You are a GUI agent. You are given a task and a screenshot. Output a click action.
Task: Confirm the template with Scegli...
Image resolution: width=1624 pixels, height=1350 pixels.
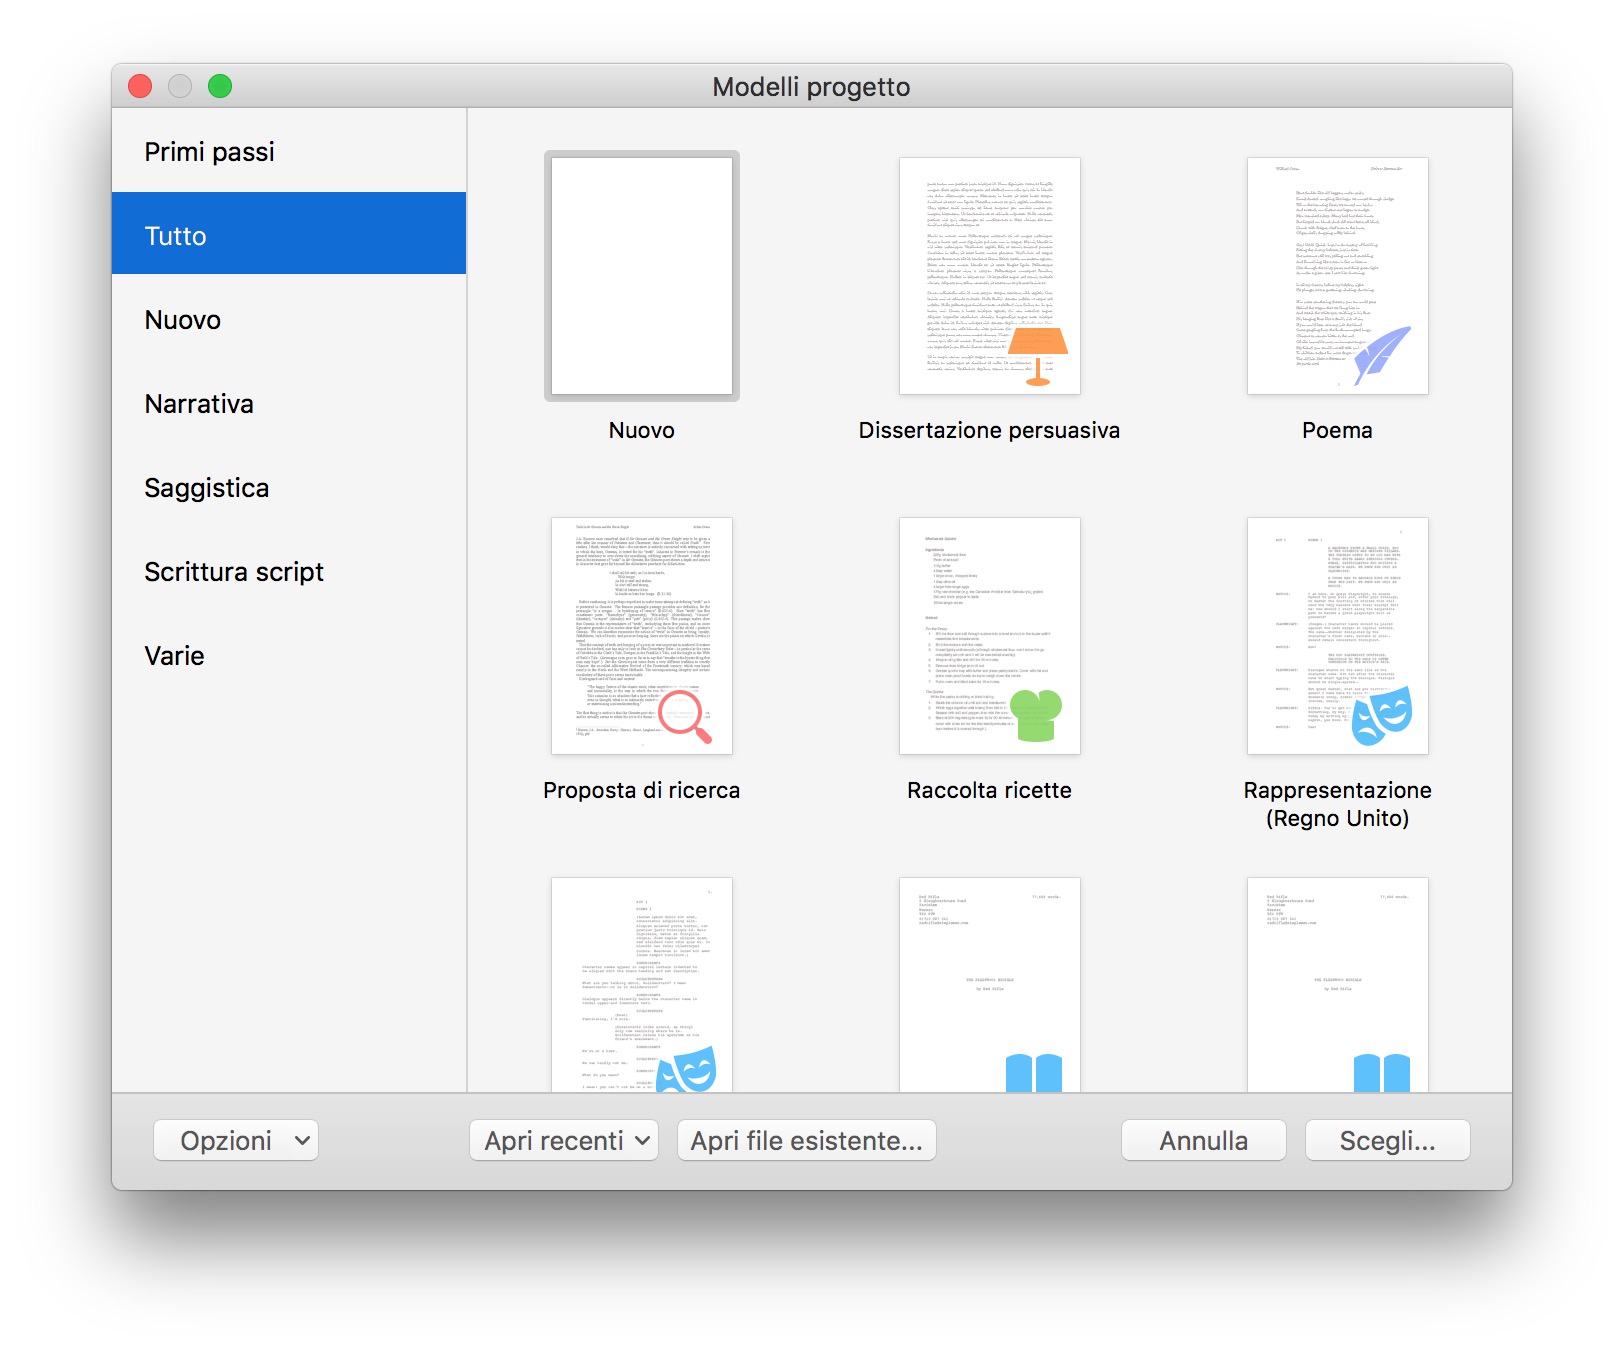[x=1388, y=1140]
